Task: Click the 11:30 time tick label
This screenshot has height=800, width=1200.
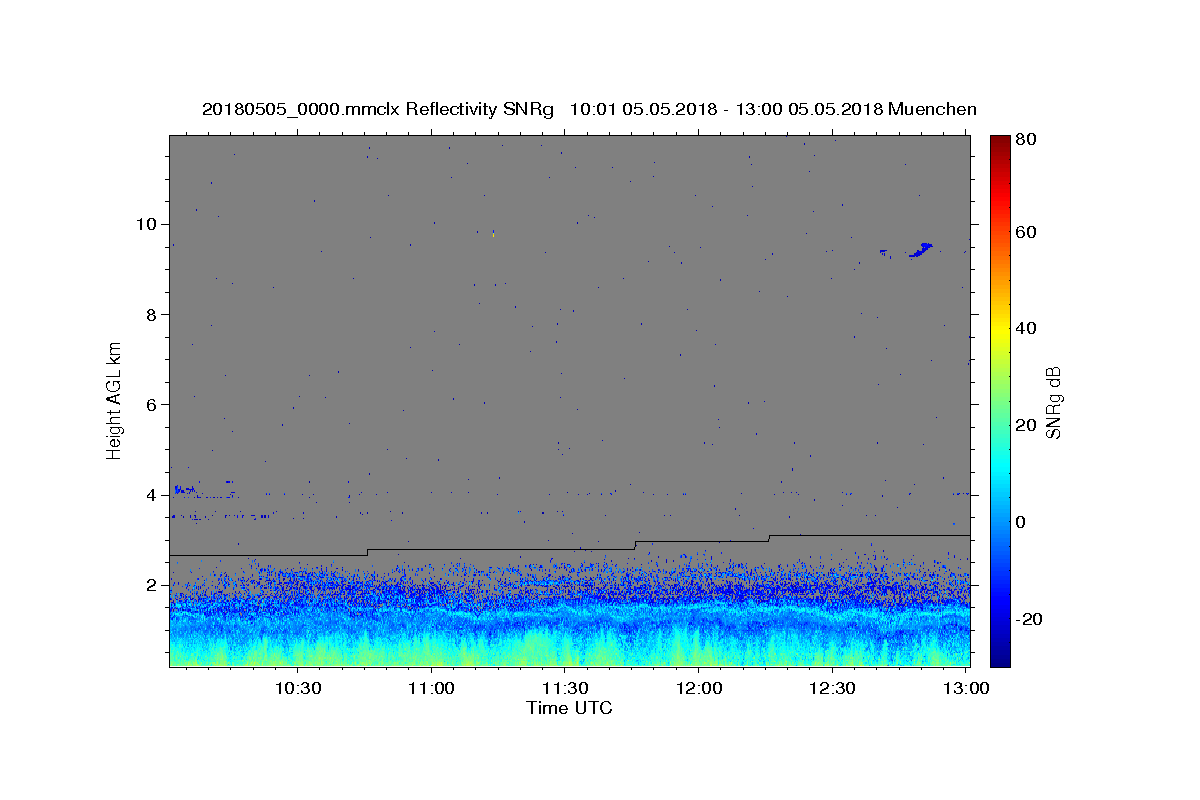Action: (565, 689)
